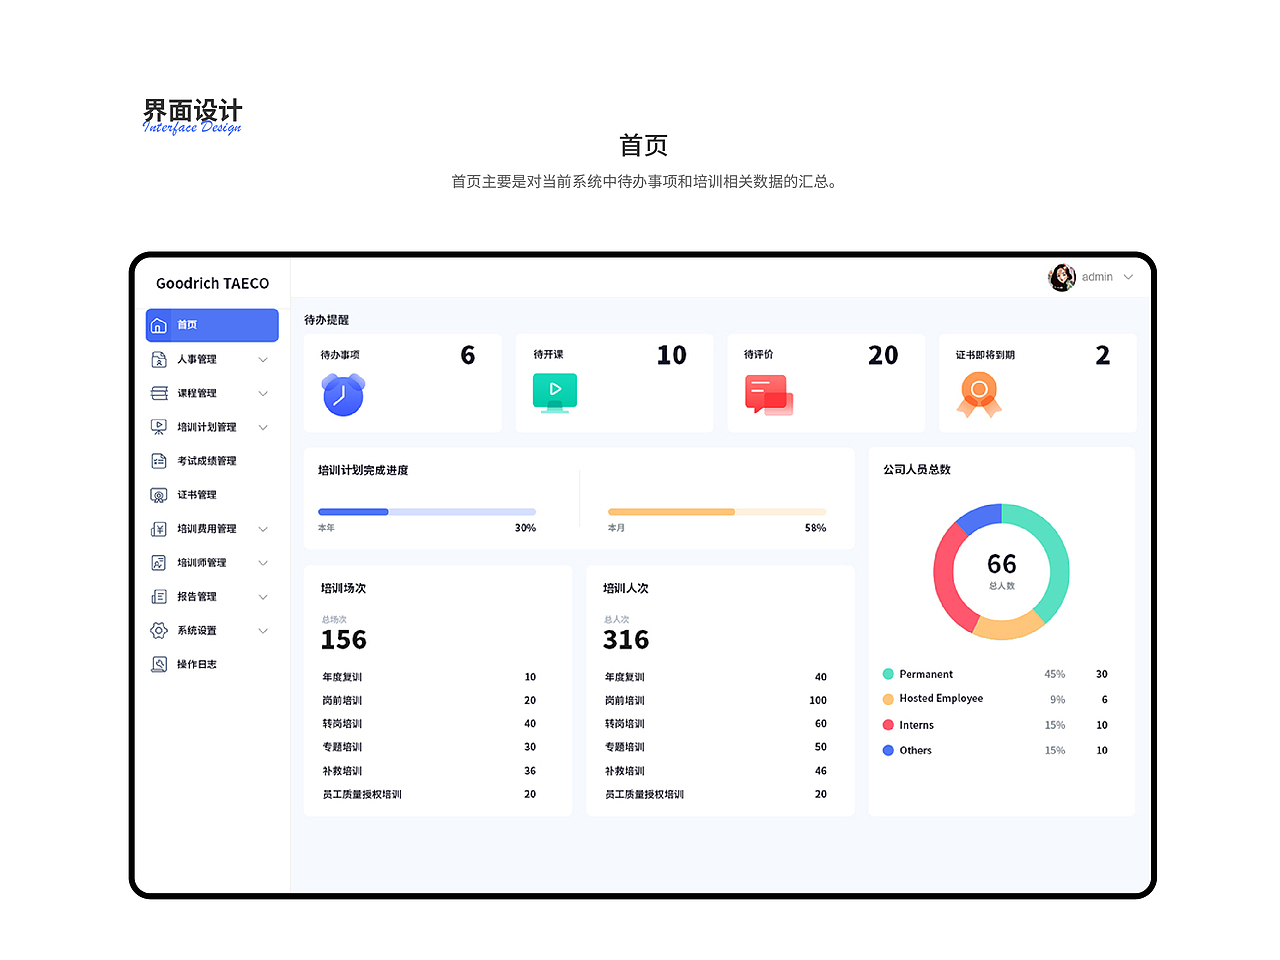The height and width of the screenshot is (960, 1280).
Task: Click the Goodrich TAECO logo text
Action: [212, 284]
